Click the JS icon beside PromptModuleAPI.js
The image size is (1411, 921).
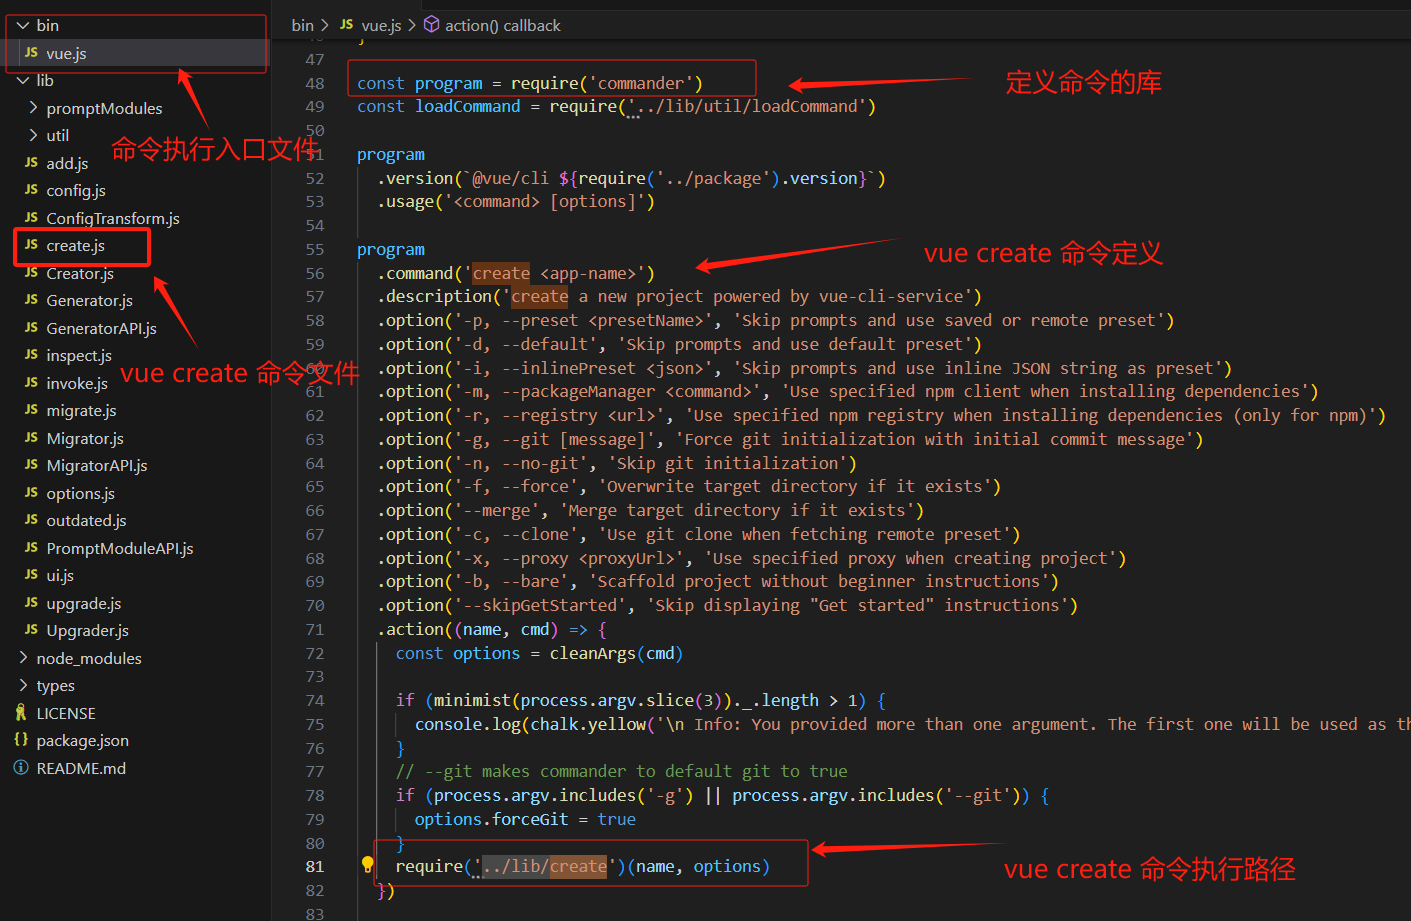click(31, 548)
